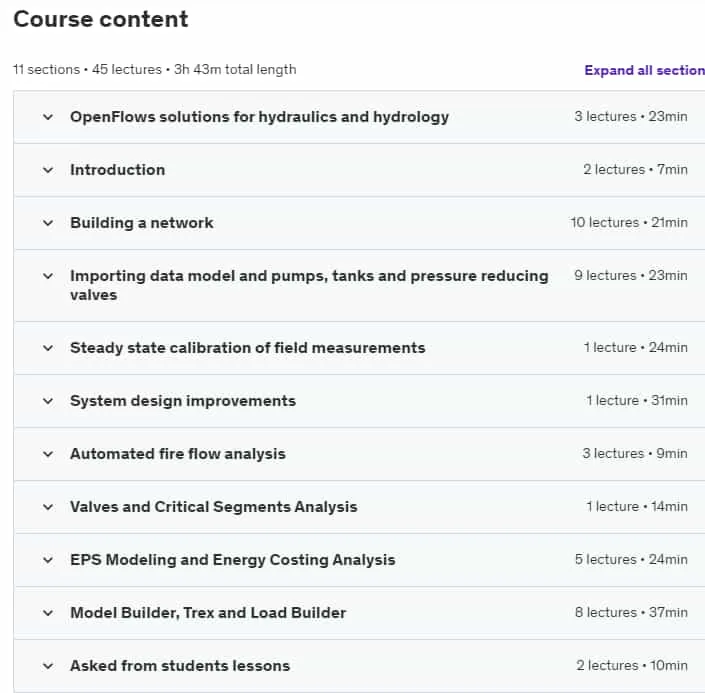The height and width of the screenshot is (693, 705).
Task: Click Expand all sections link
Action: [x=644, y=70]
